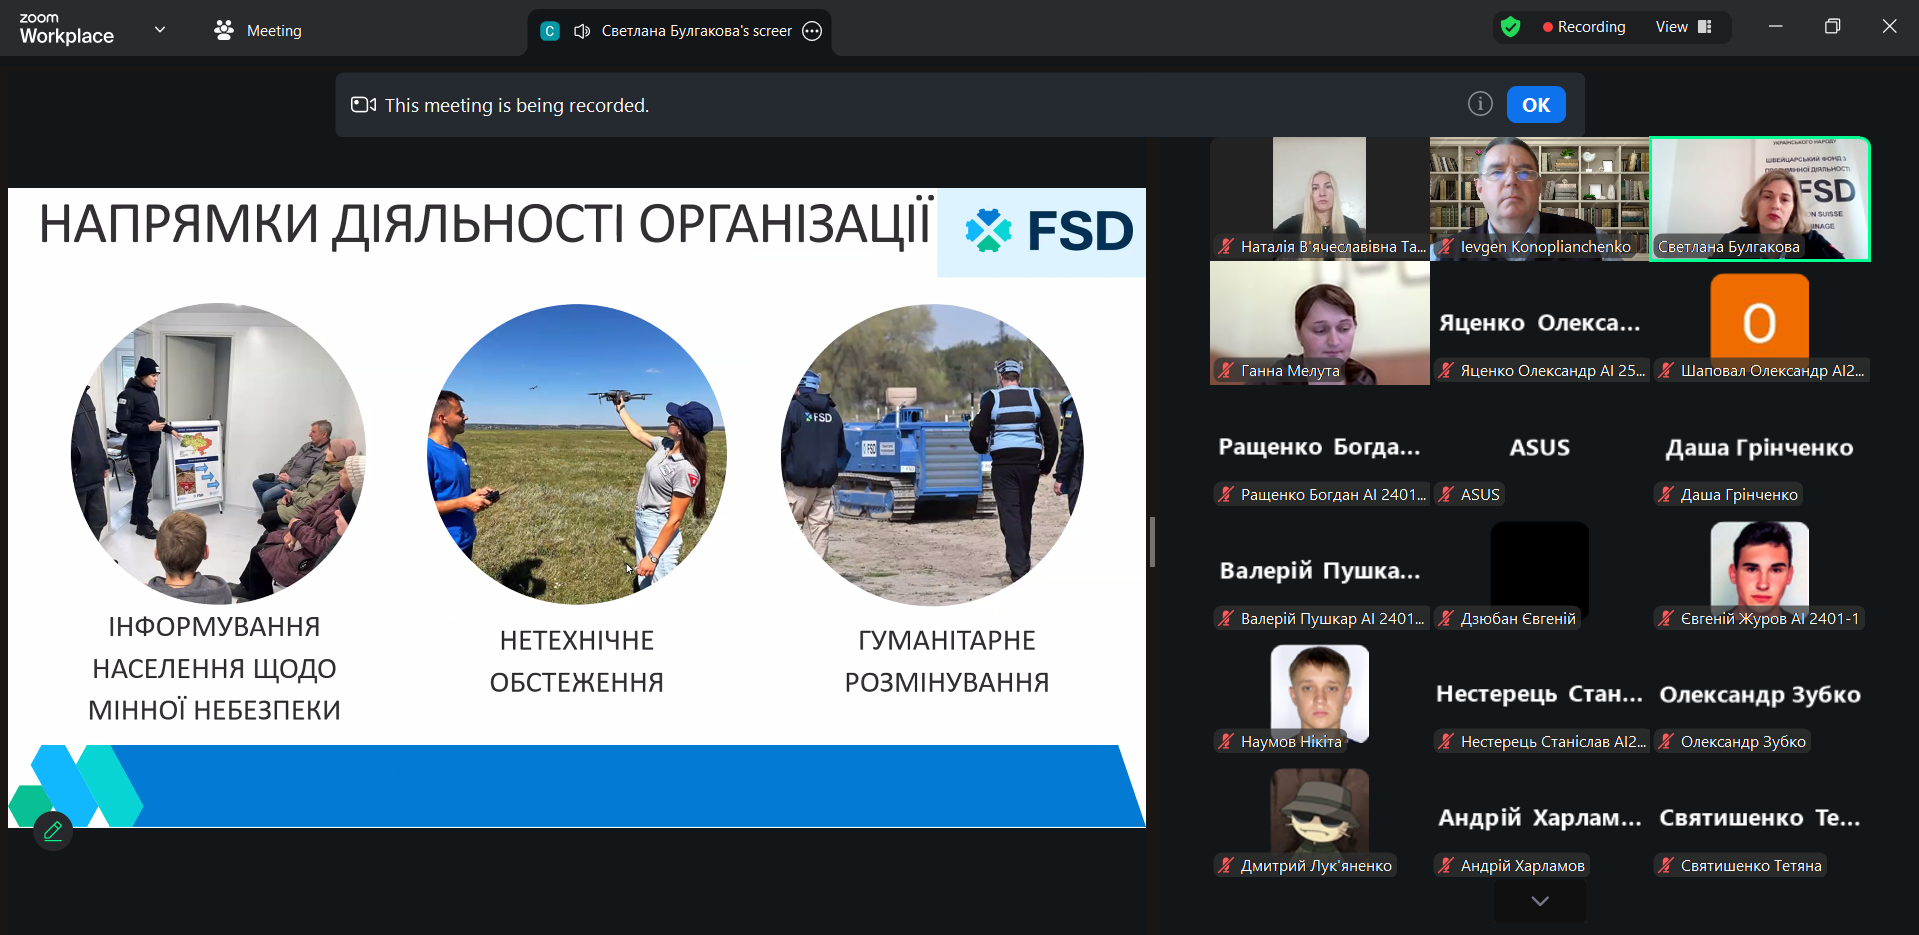Viewport: 1919px width, 935px height.
Task: Expand the Zoom Workplace dropdown arrow
Action: pyautogui.click(x=160, y=30)
